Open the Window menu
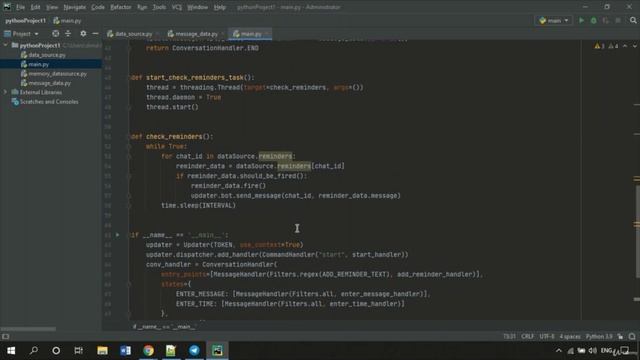The height and width of the screenshot is (360, 640). tap(198, 7)
